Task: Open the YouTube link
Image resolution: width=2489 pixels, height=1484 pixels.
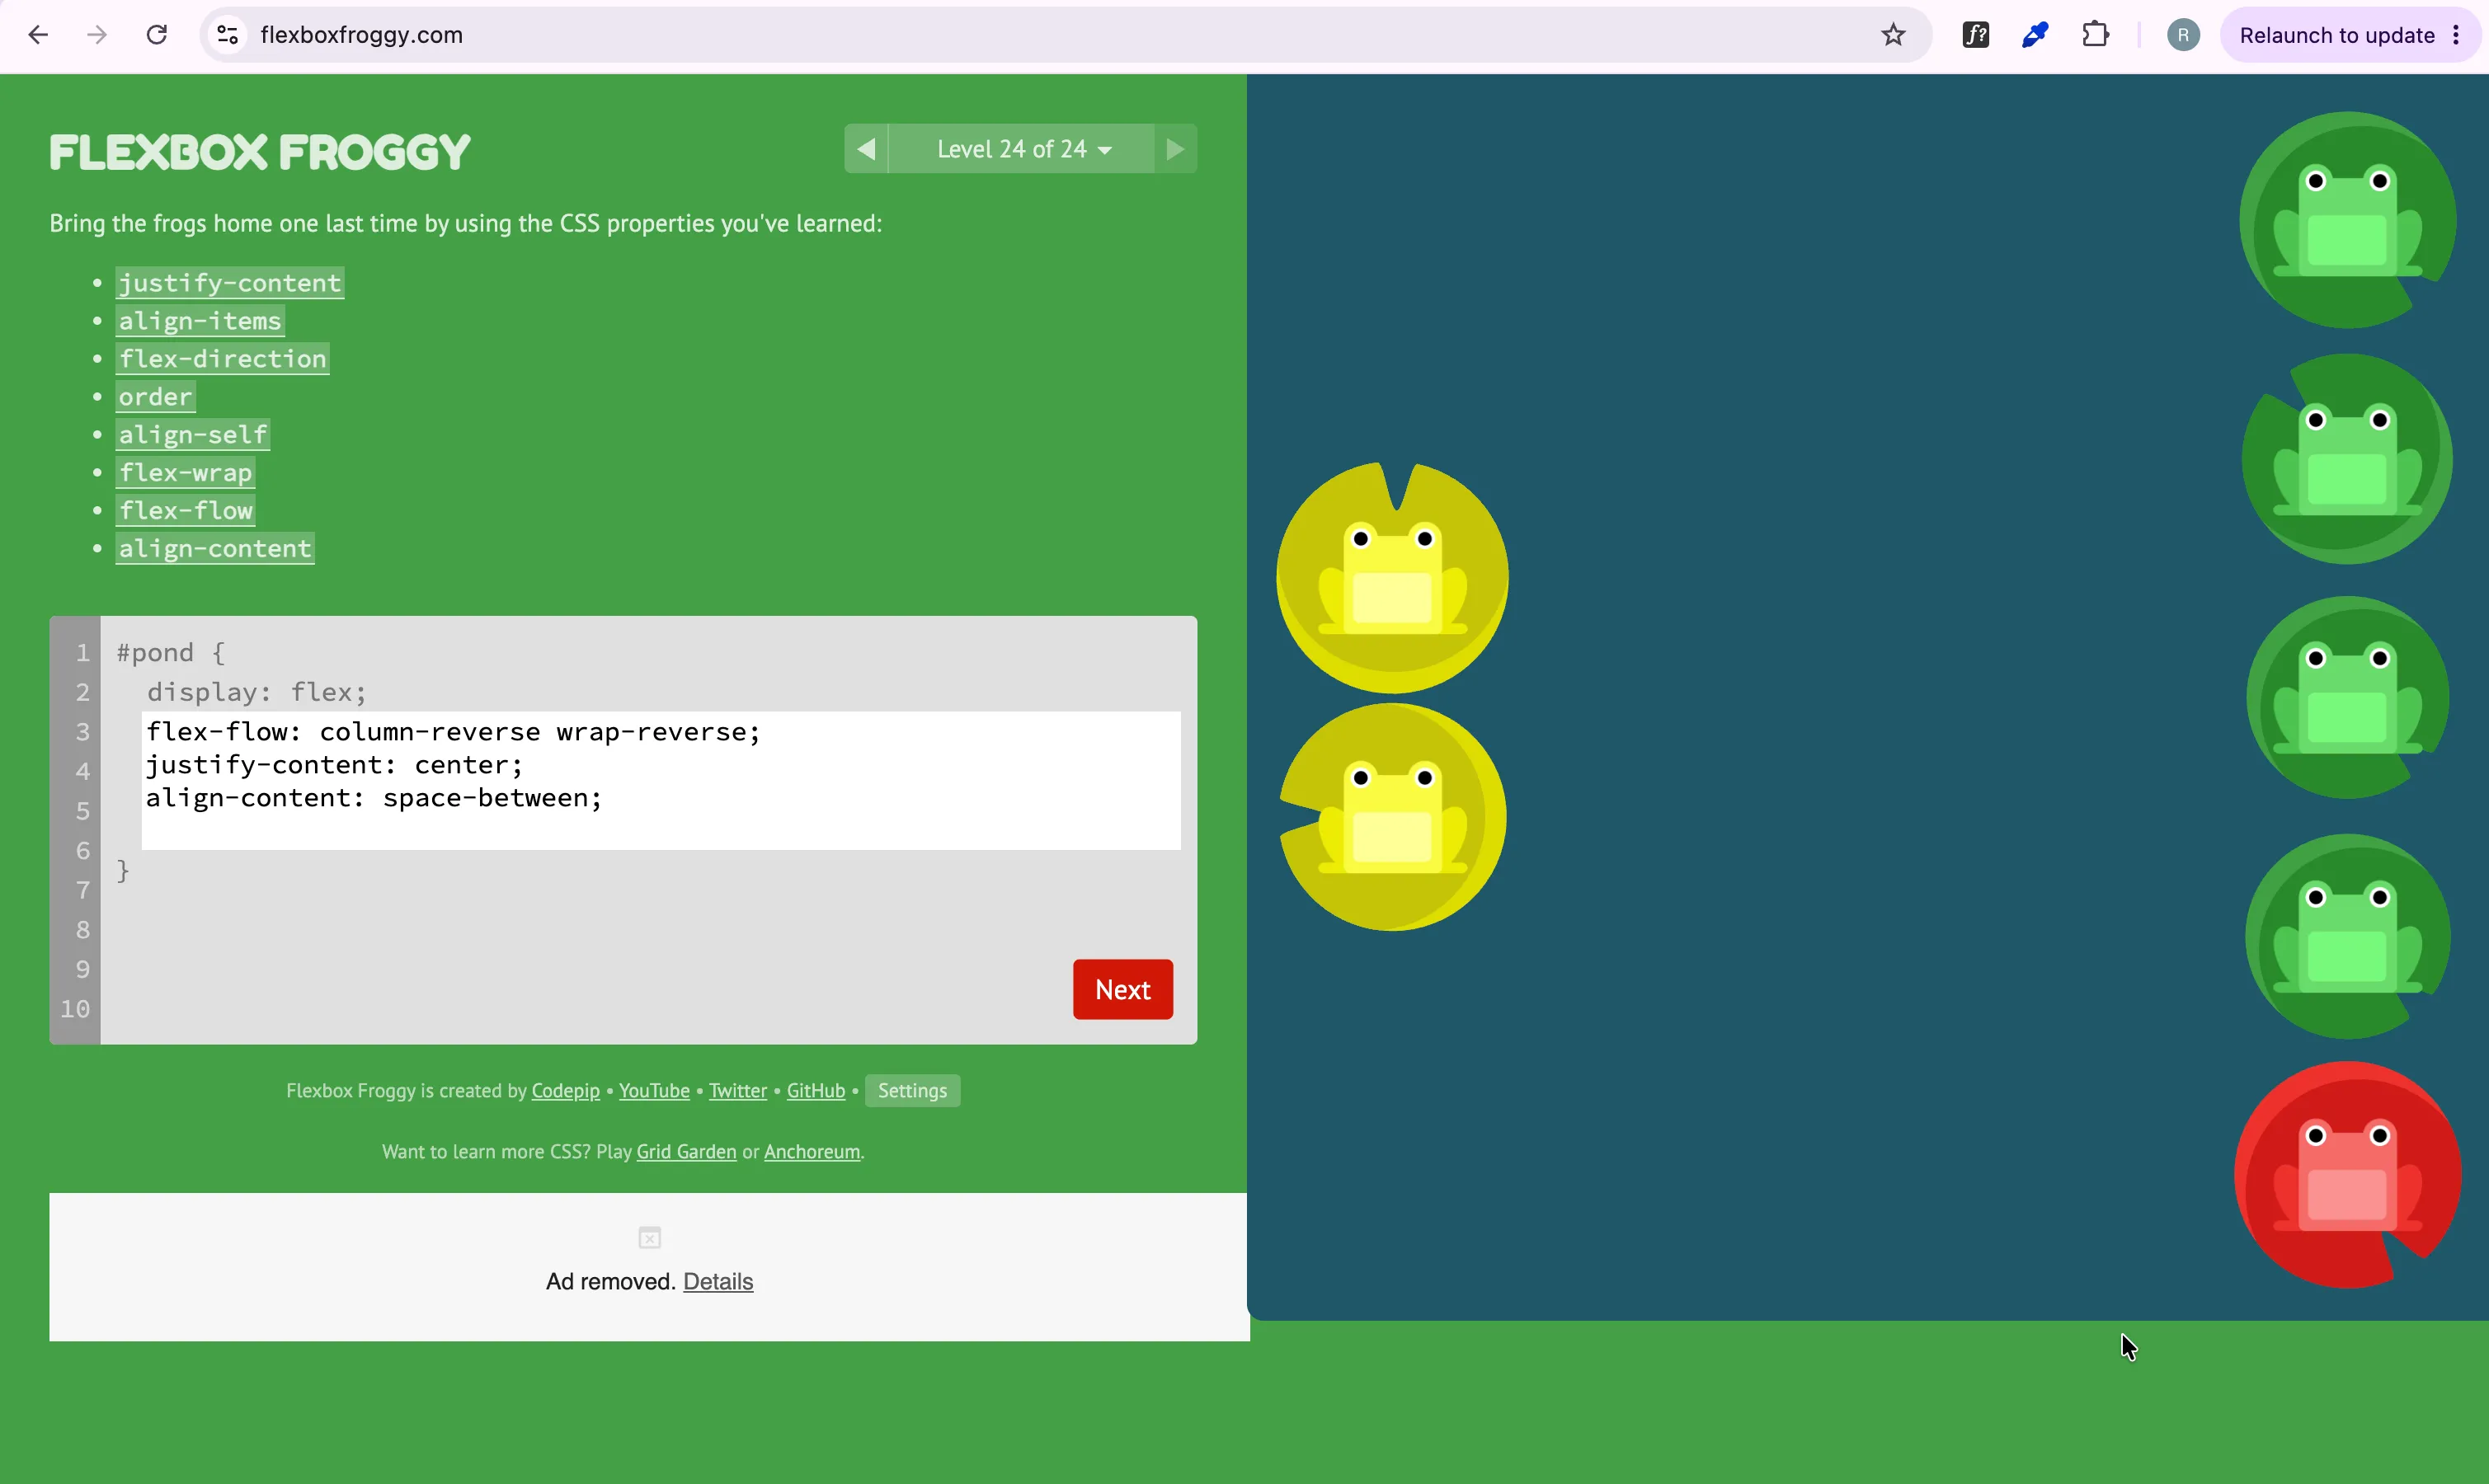Action: (654, 1091)
